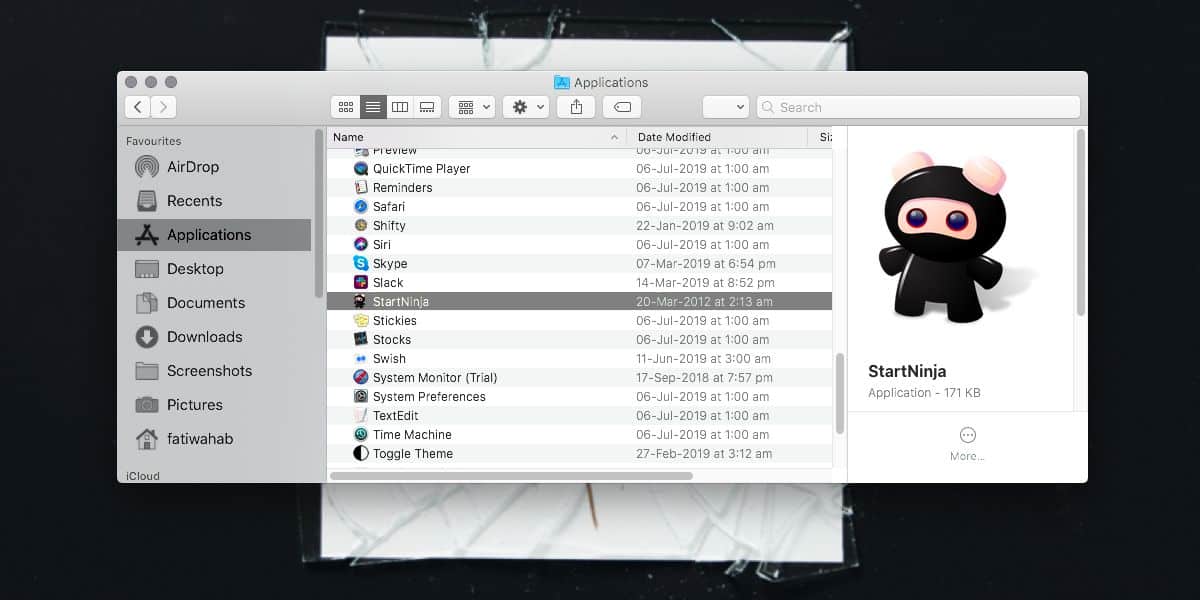Open the fatiwahab home folder
This screenshot has height=600, width=1200.
tap(214, 439)
